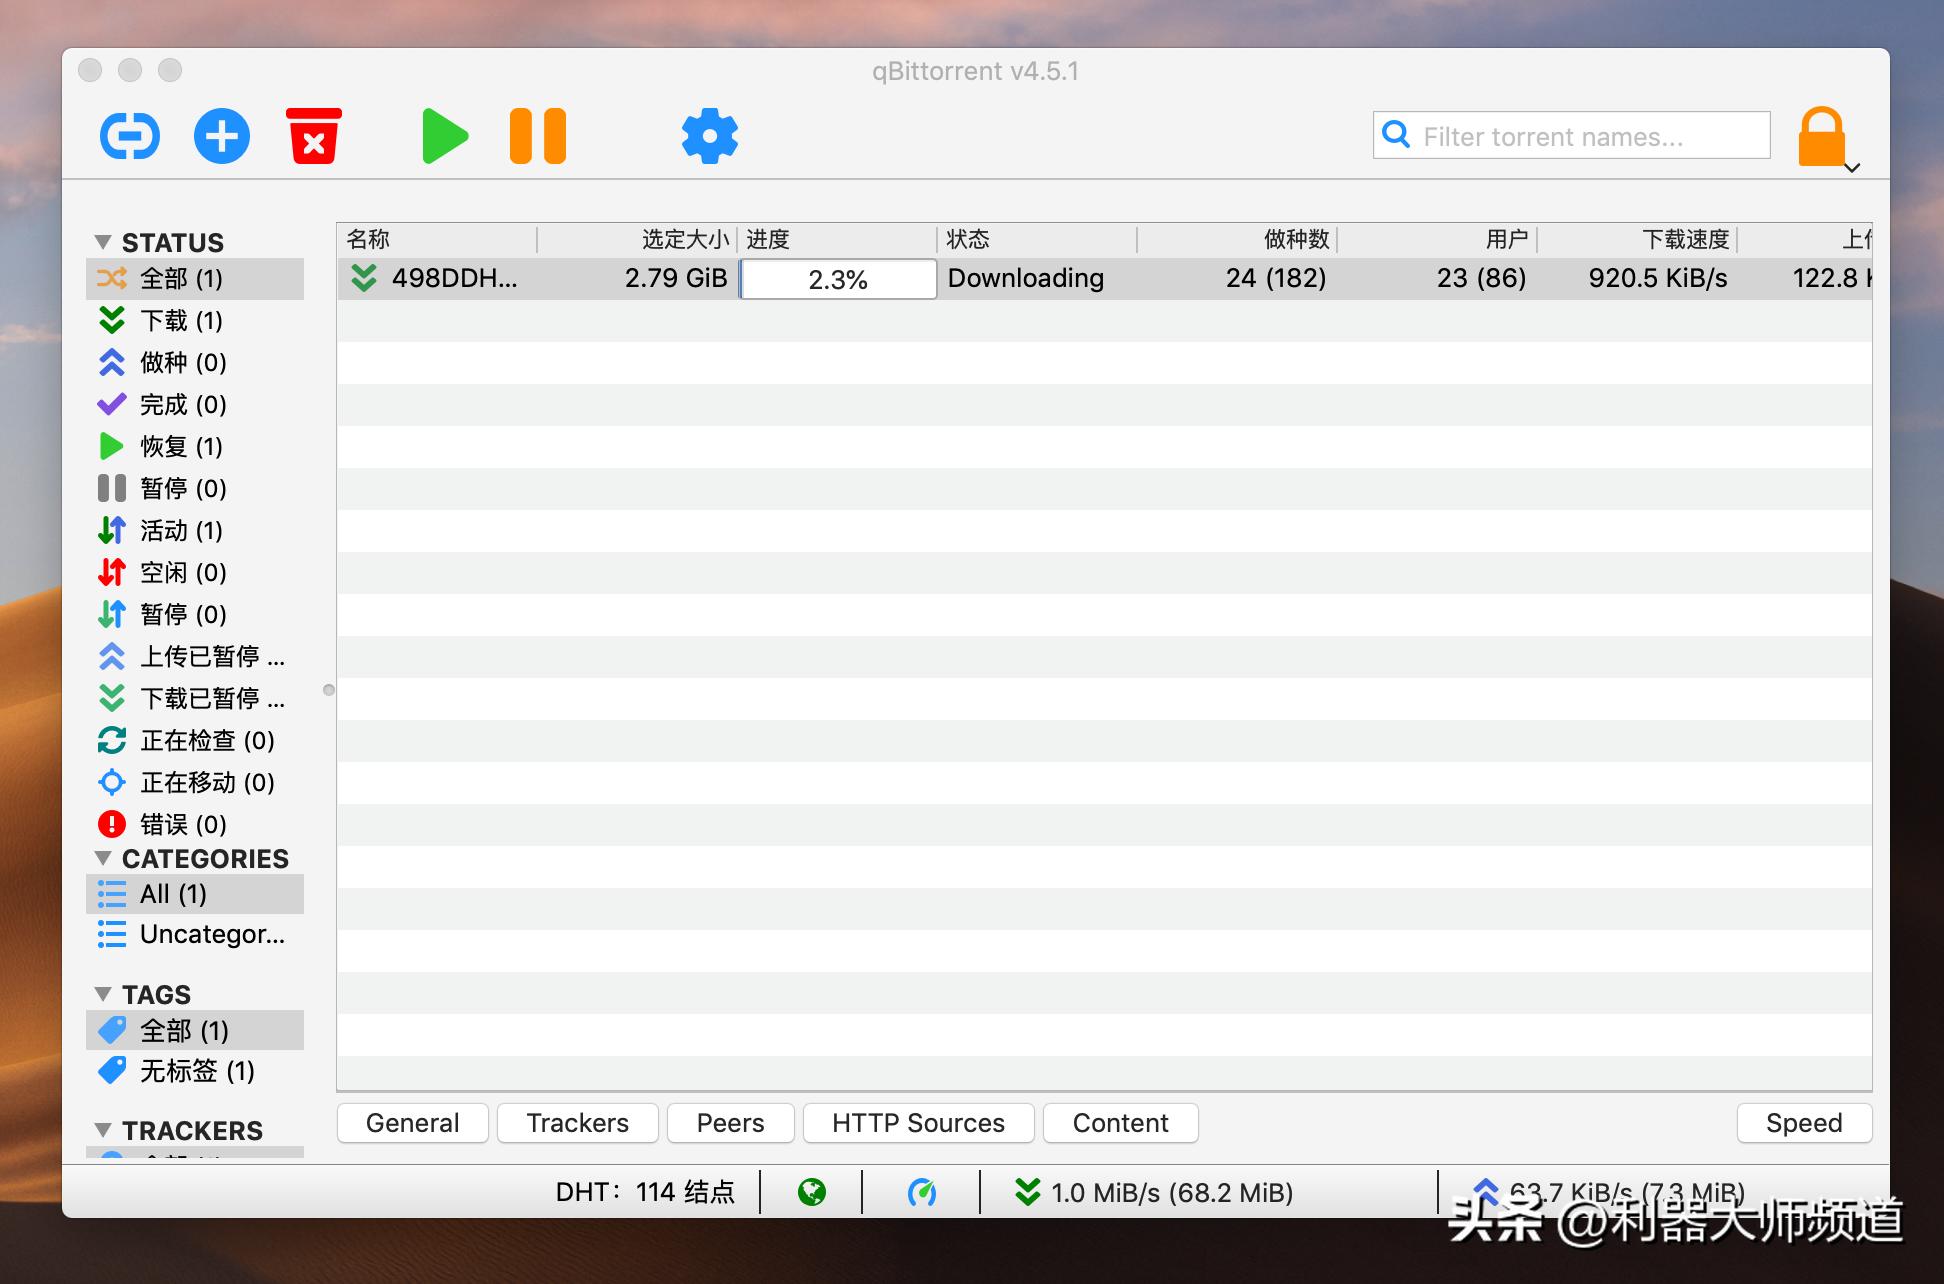Click the add torrent file plus icon
The height and width of the screenshot is (1284, 1944).
(221, 136)
